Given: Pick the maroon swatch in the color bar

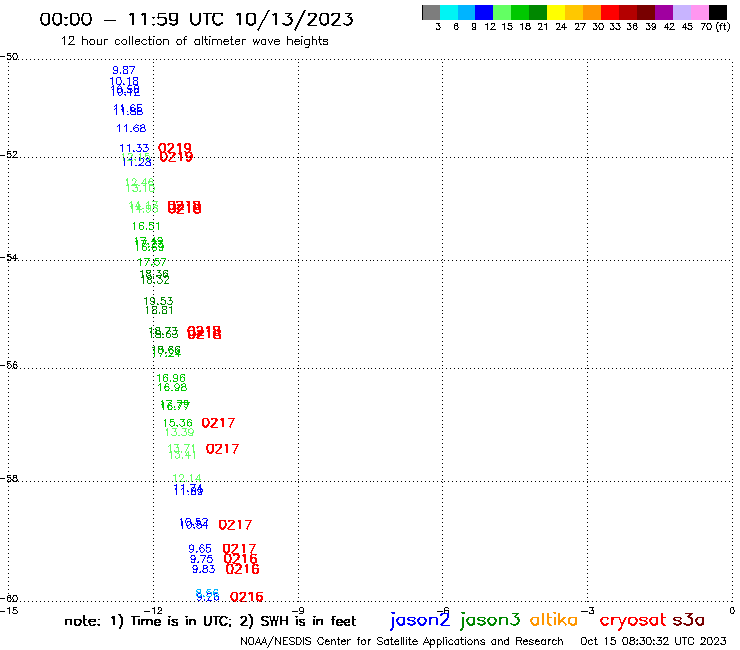Looking at the screenshot, I should 646,12.
